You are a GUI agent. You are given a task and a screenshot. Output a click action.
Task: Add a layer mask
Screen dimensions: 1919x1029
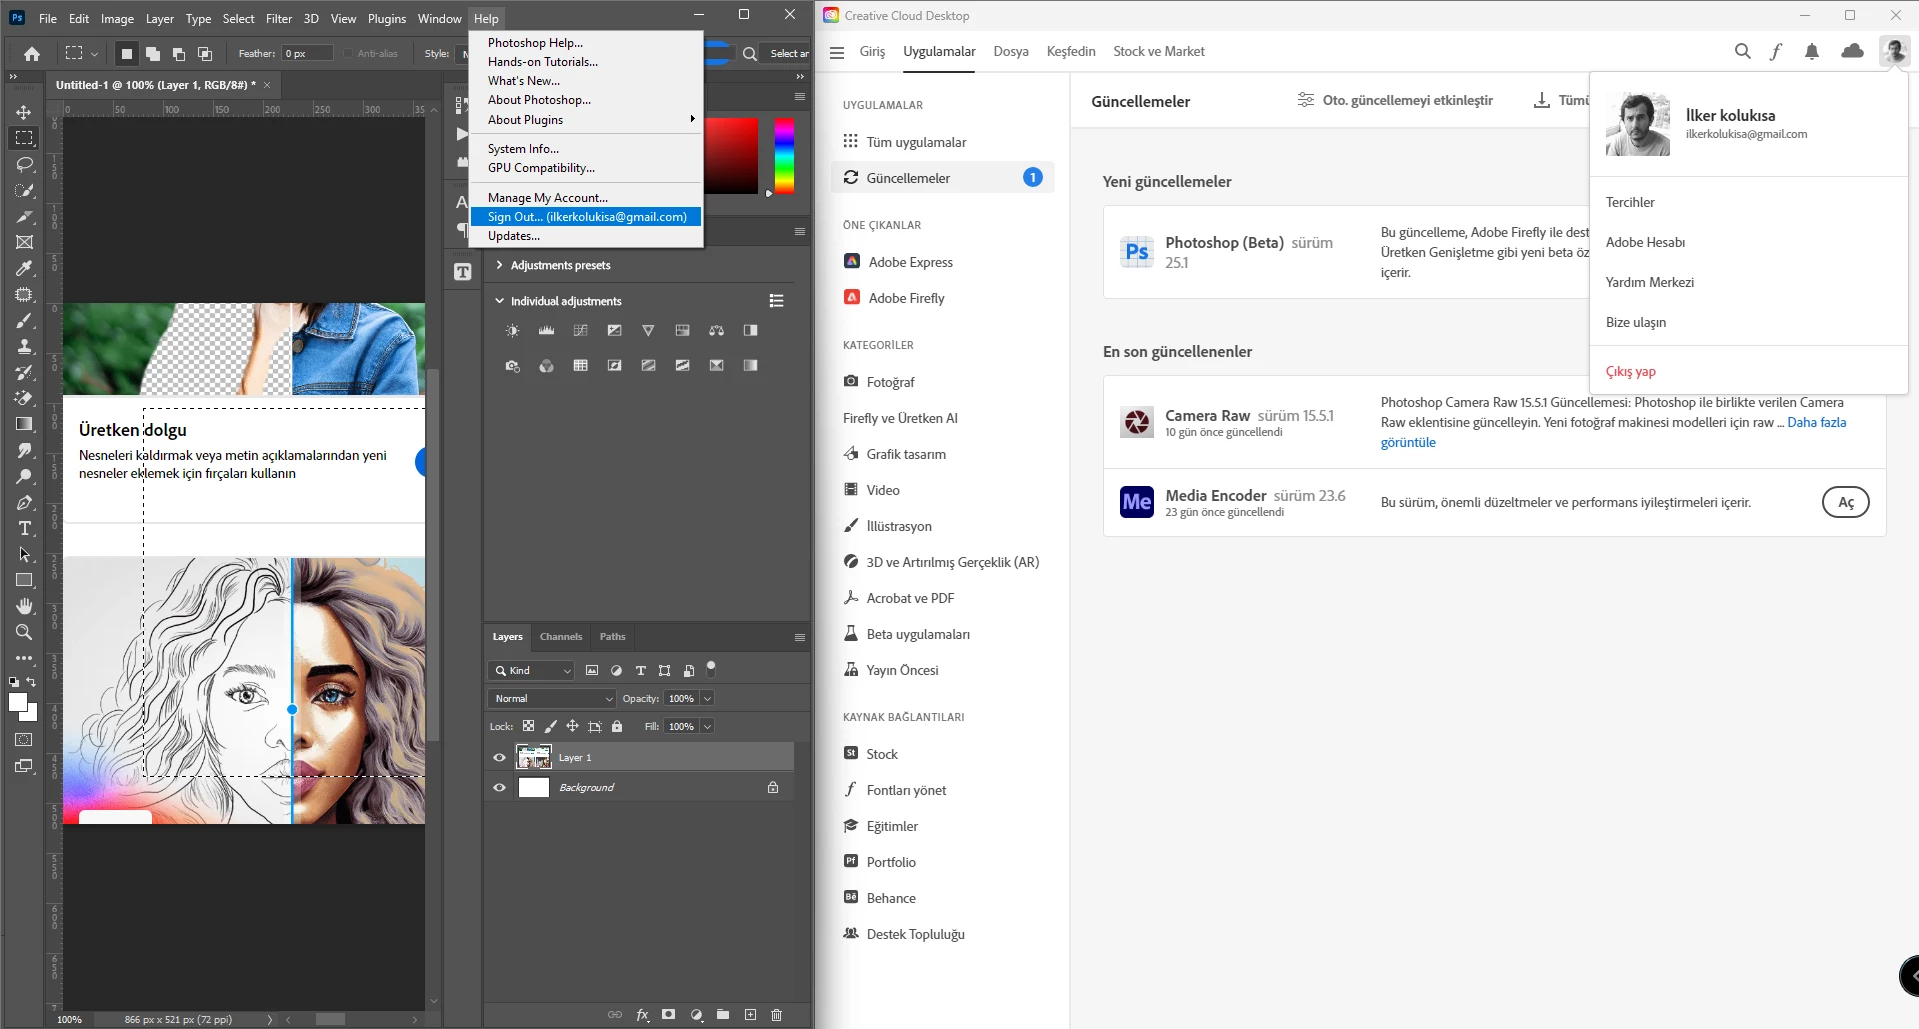(x=668, y=1015)
